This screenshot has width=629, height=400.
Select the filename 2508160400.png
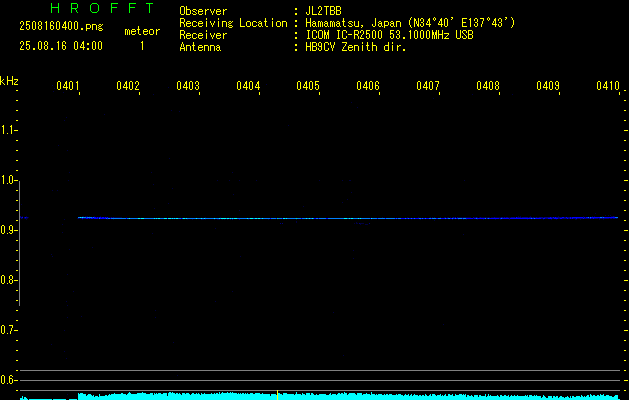point(61,26)
